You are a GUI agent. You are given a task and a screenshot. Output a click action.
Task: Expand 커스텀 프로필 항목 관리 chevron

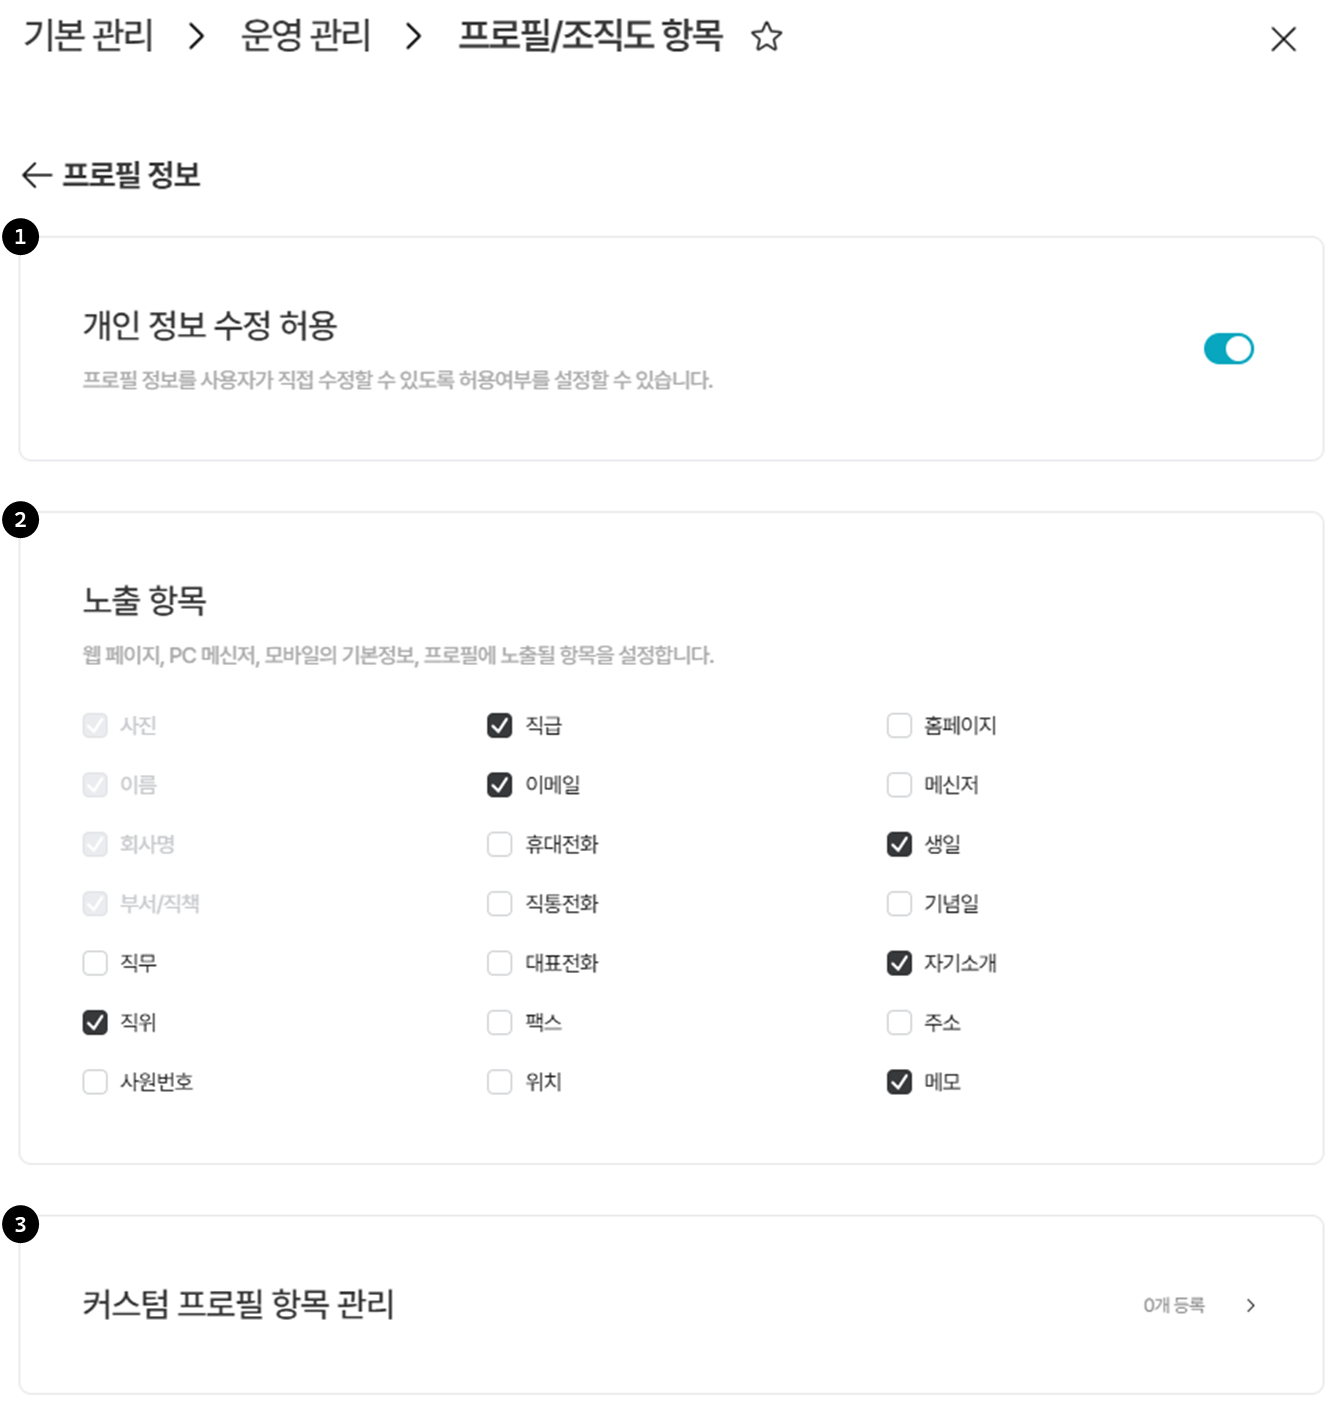[x=1251, y=1305]
